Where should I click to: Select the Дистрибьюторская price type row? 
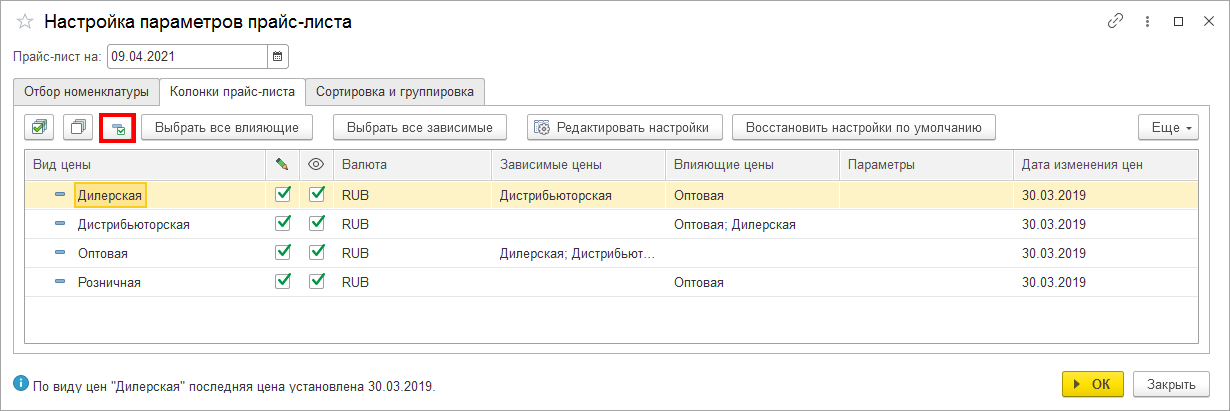pyautogui.click(x=133, y=224)
